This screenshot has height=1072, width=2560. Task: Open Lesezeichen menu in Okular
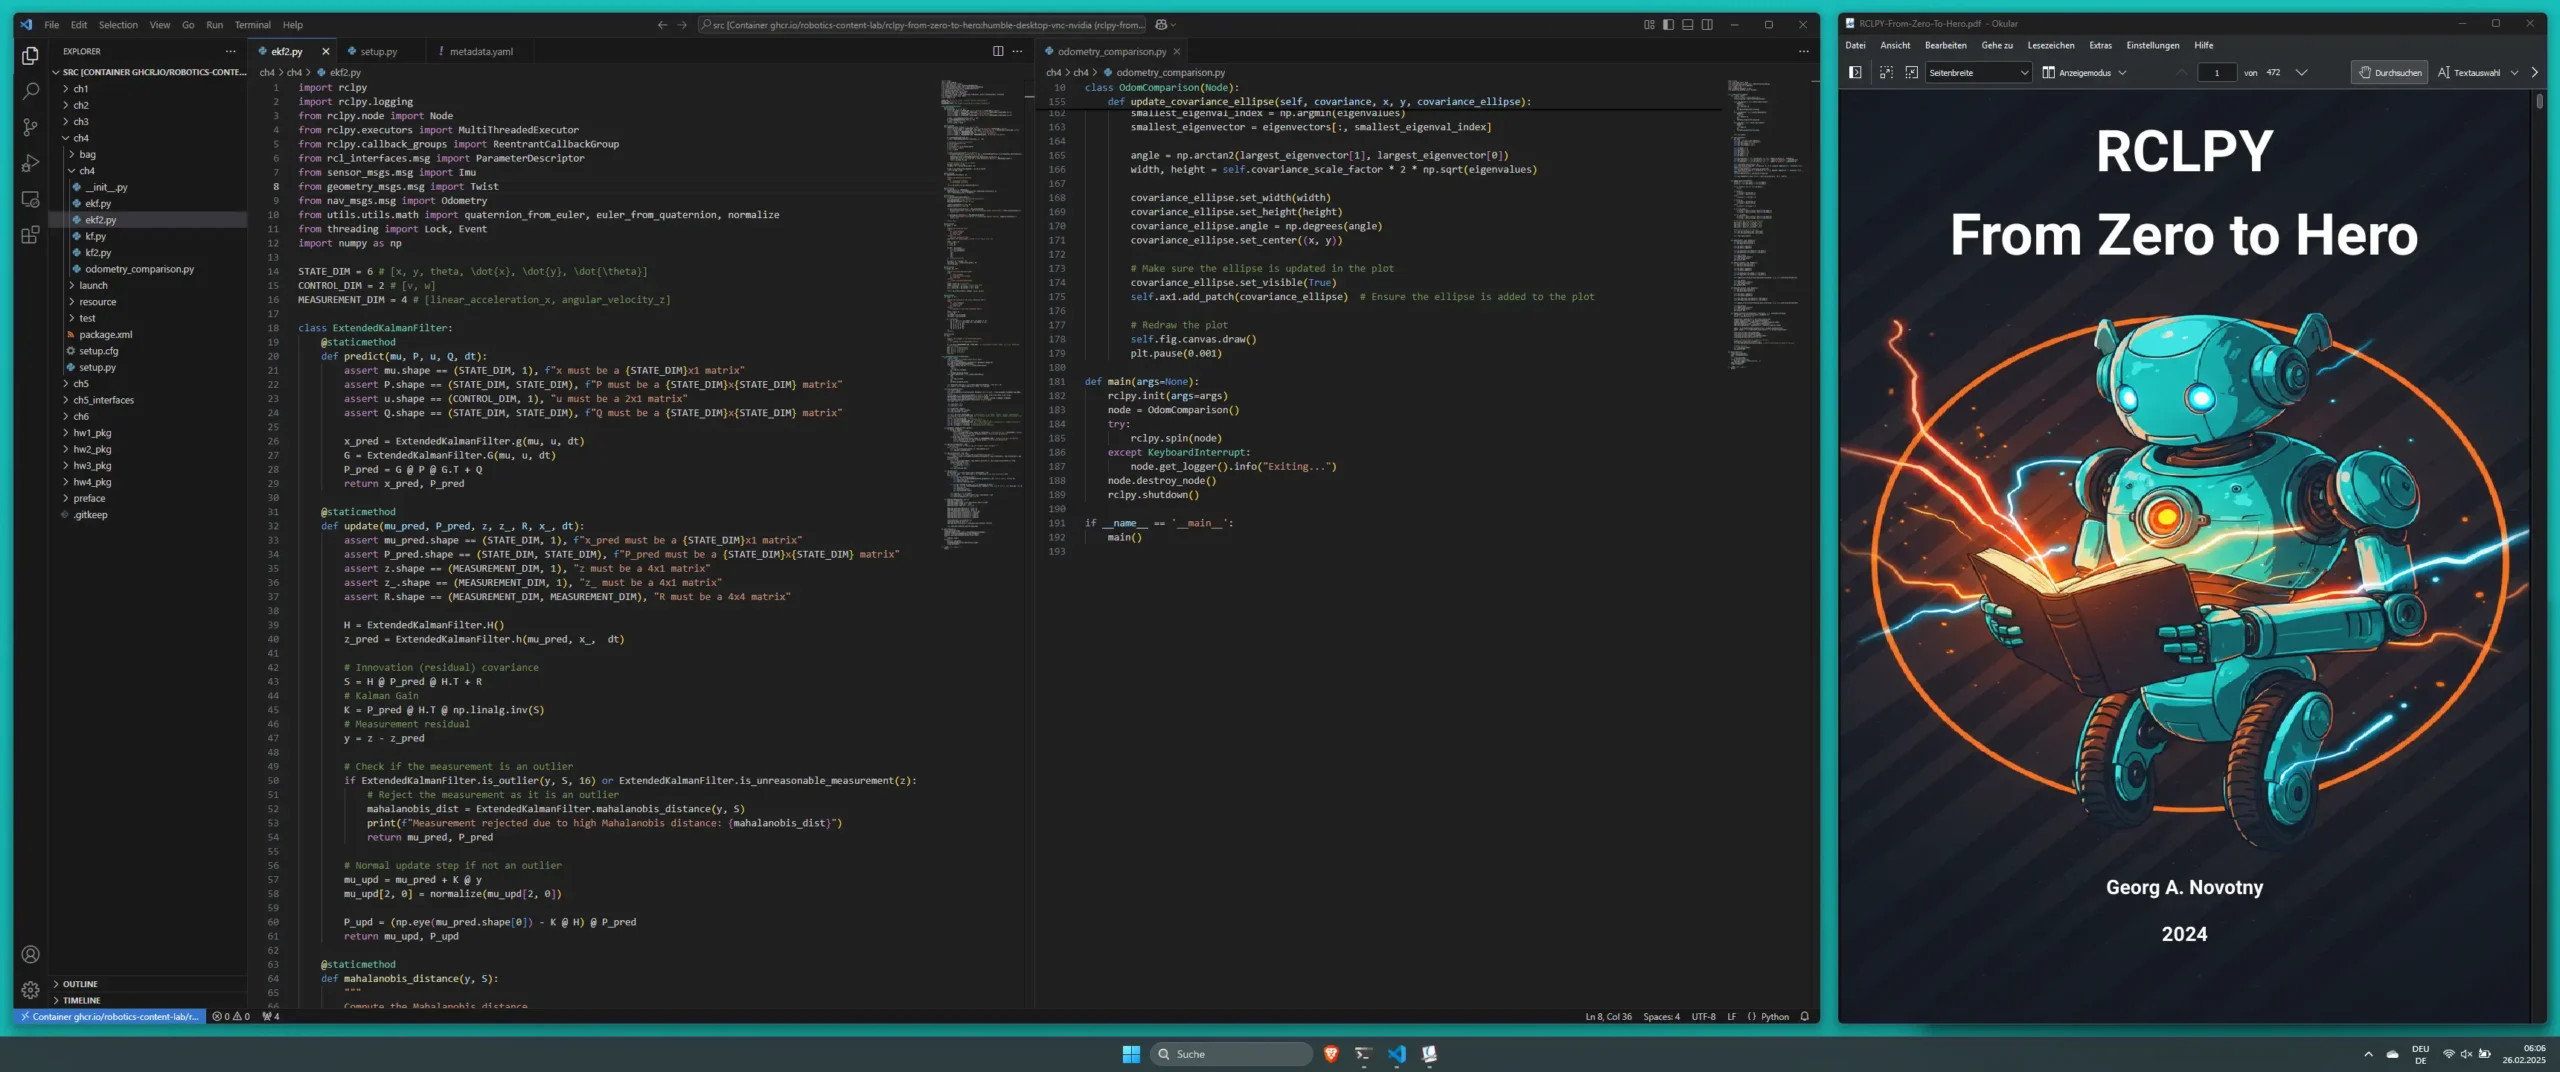pos(2050,45)
